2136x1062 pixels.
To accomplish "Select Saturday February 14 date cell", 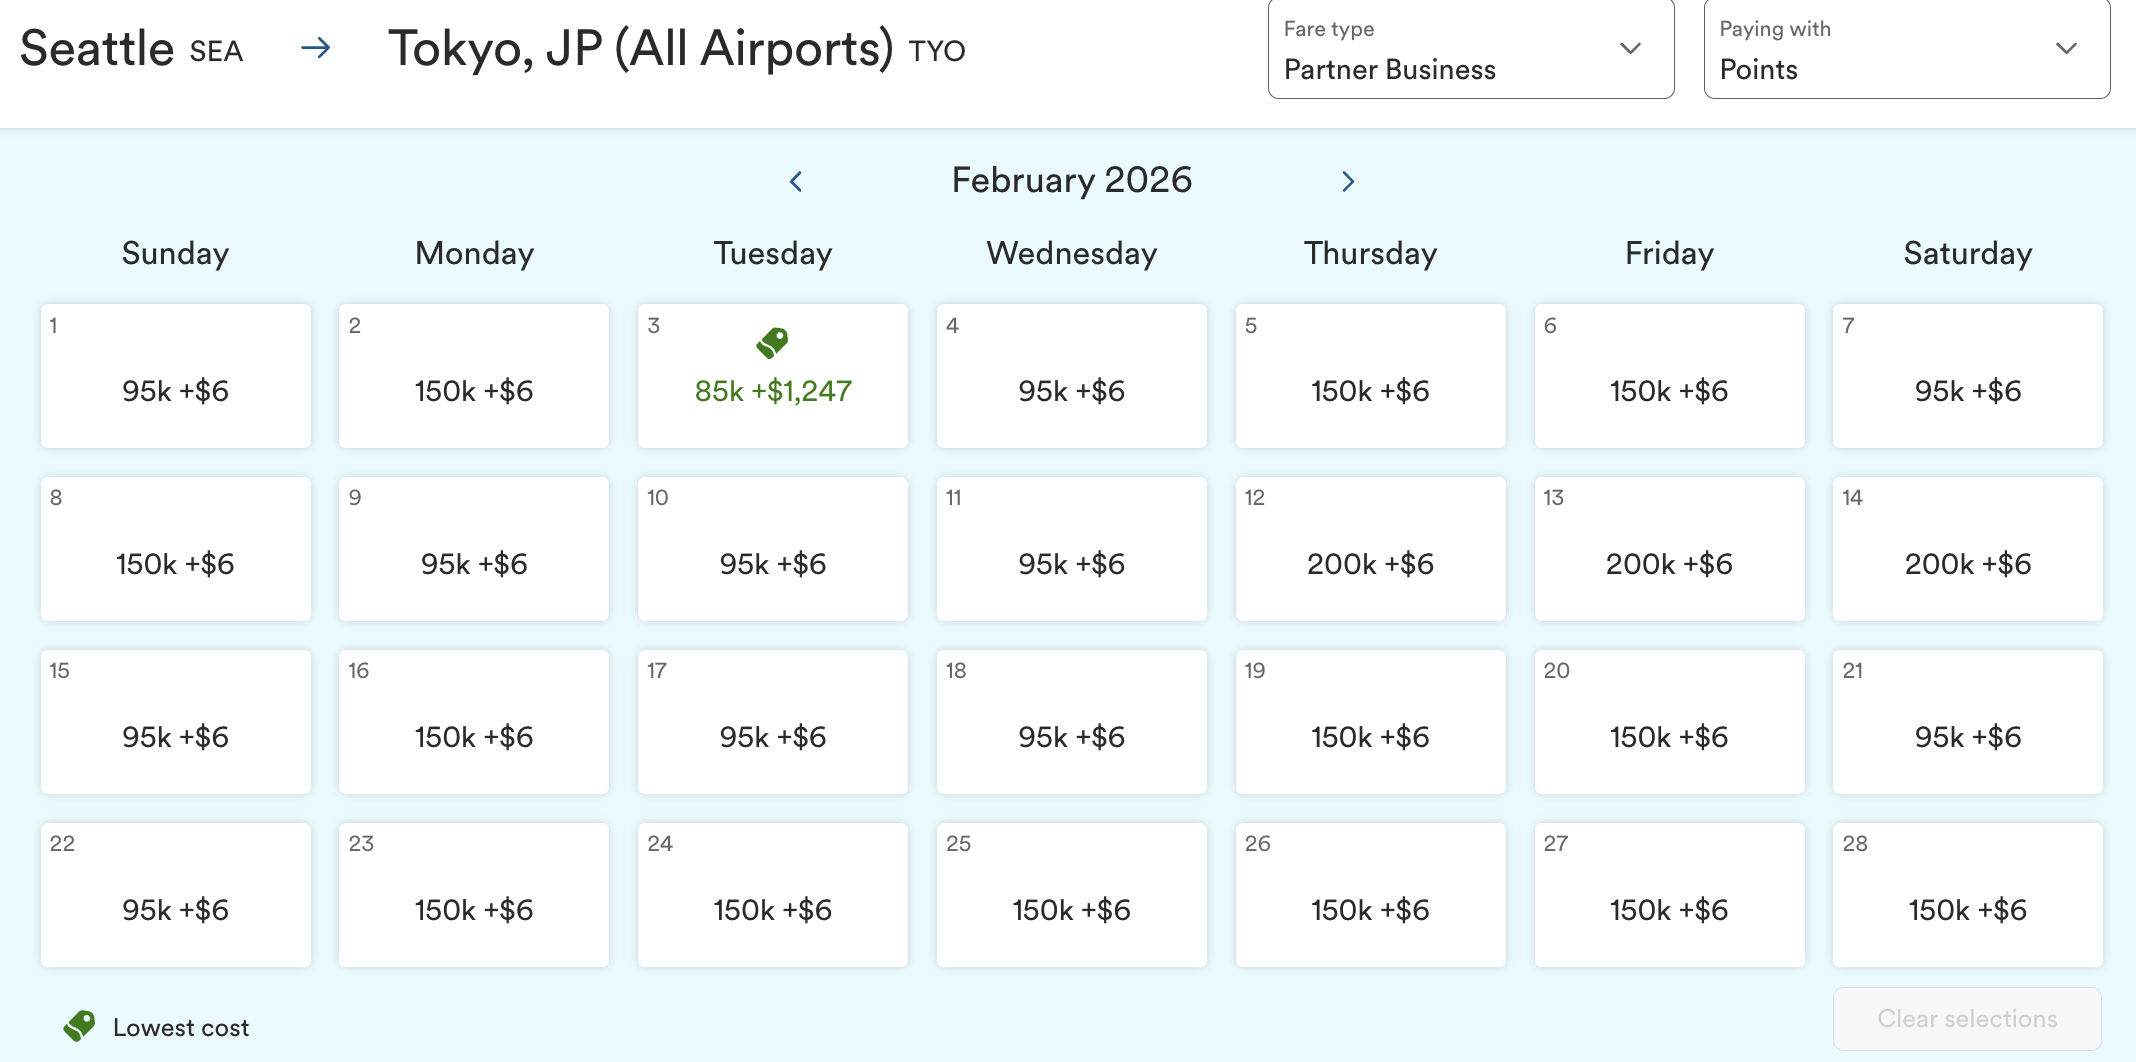I will pos(1967,549).
